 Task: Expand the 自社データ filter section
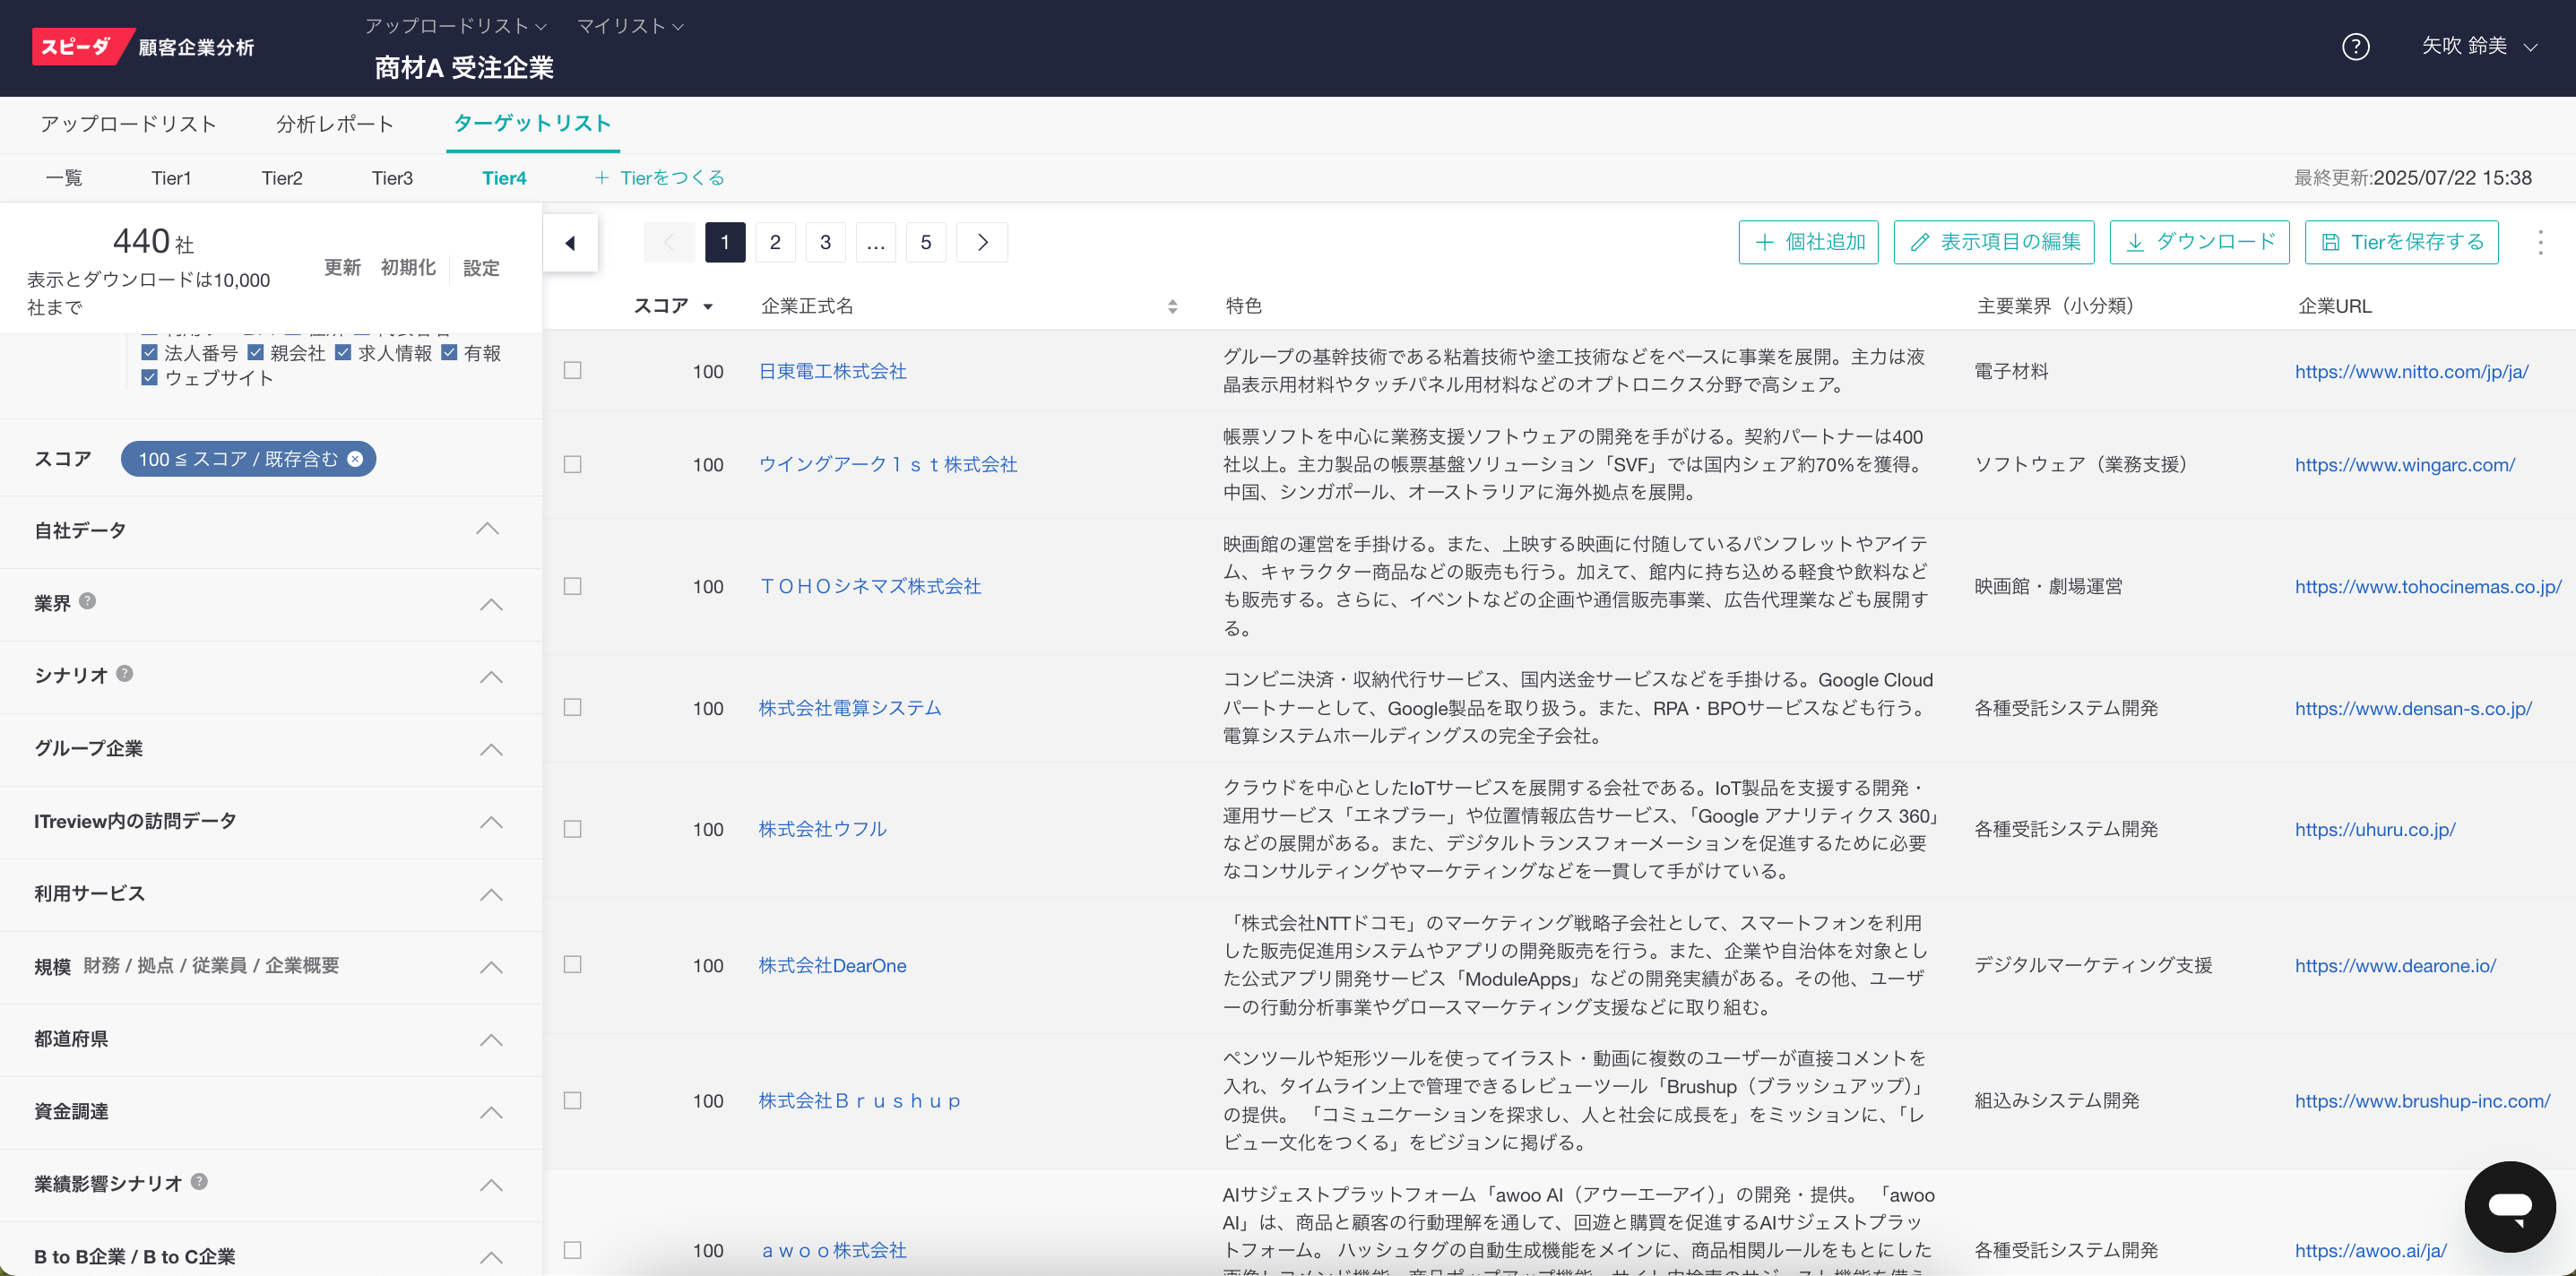[488, 530]
